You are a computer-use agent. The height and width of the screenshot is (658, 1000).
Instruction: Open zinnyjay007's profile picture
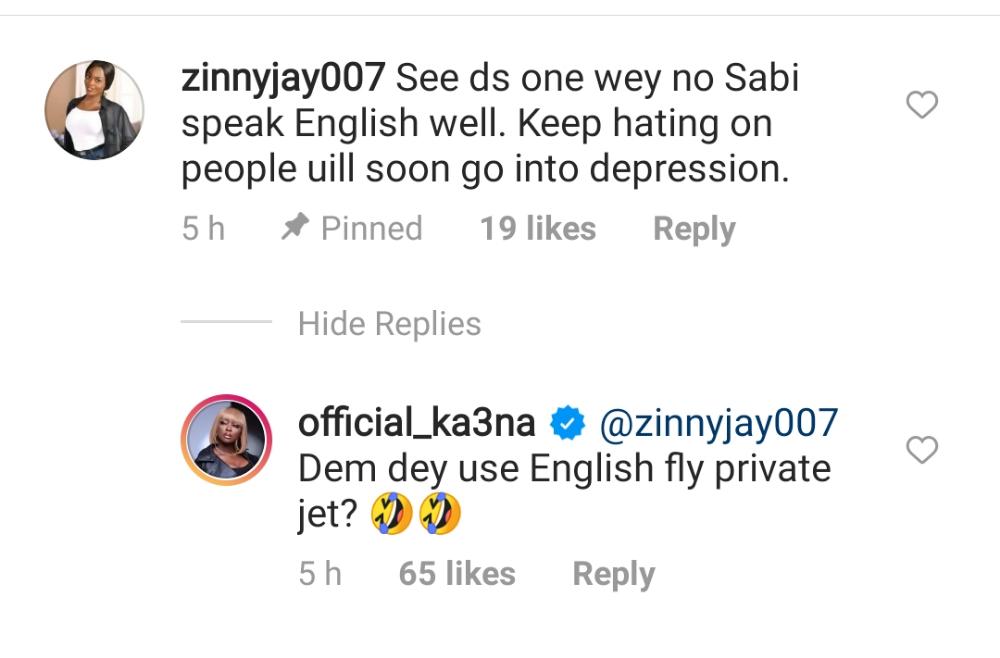[x=95, y=109]
